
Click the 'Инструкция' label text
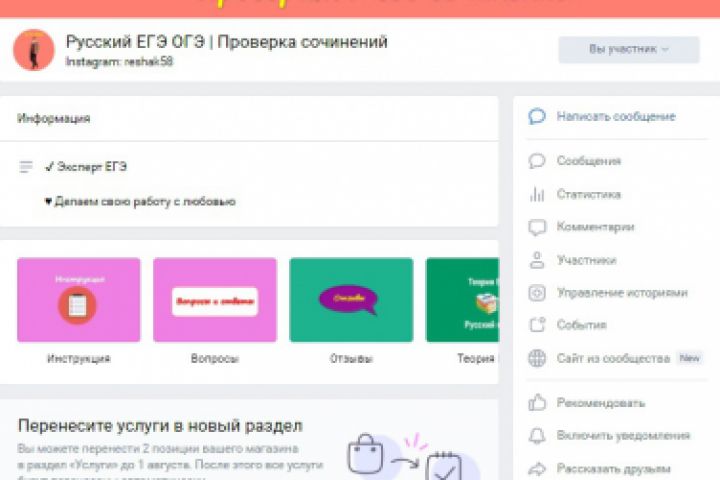point(79,359)
